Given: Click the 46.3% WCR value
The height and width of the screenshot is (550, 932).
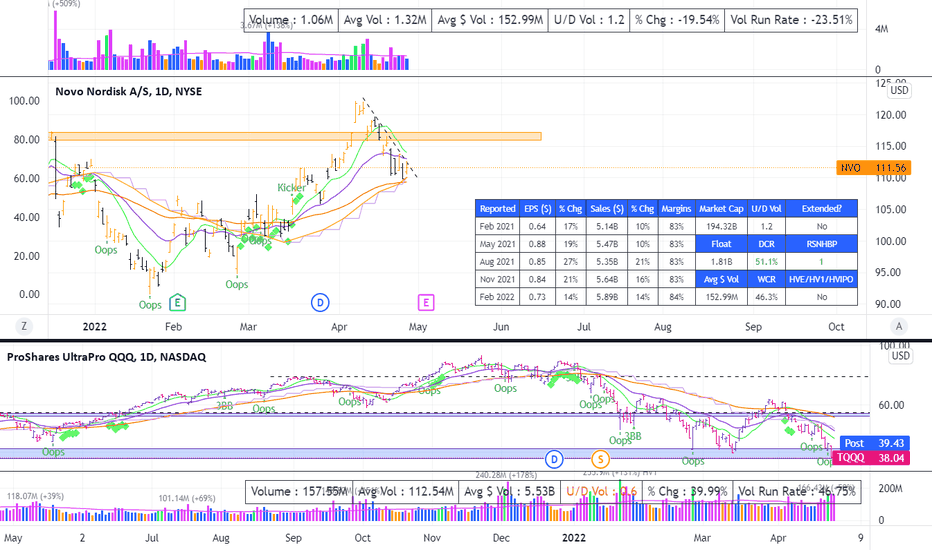Looking at the screenshot, I should tap(766, 297).
